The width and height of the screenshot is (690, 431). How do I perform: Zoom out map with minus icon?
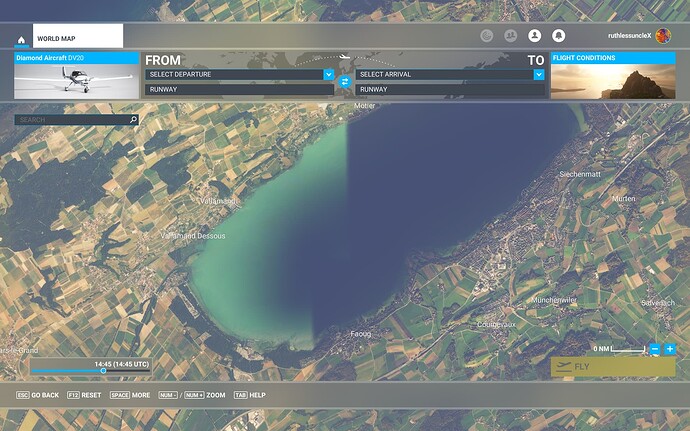point(655,349)
